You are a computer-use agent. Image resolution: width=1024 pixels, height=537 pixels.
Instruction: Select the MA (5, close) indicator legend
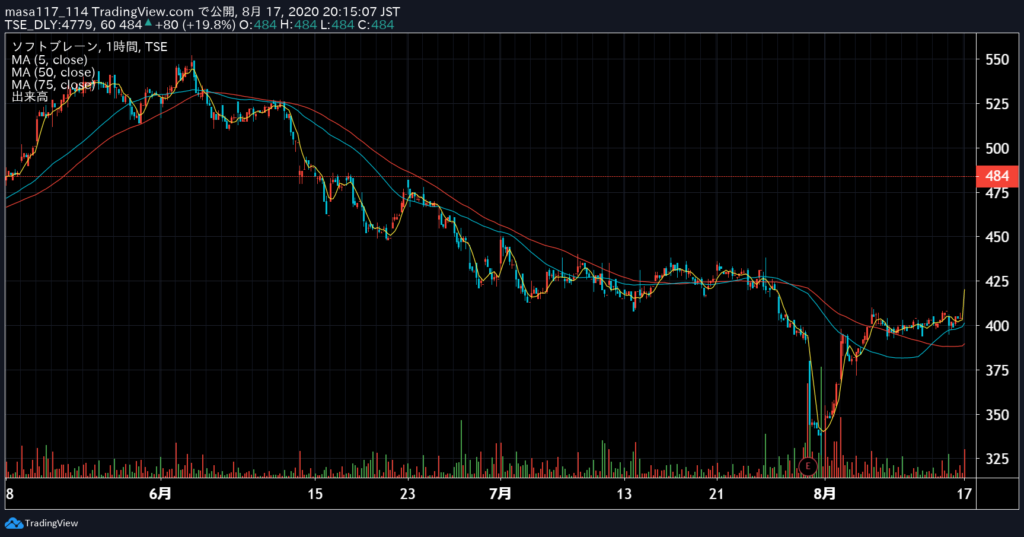(49, 59)
